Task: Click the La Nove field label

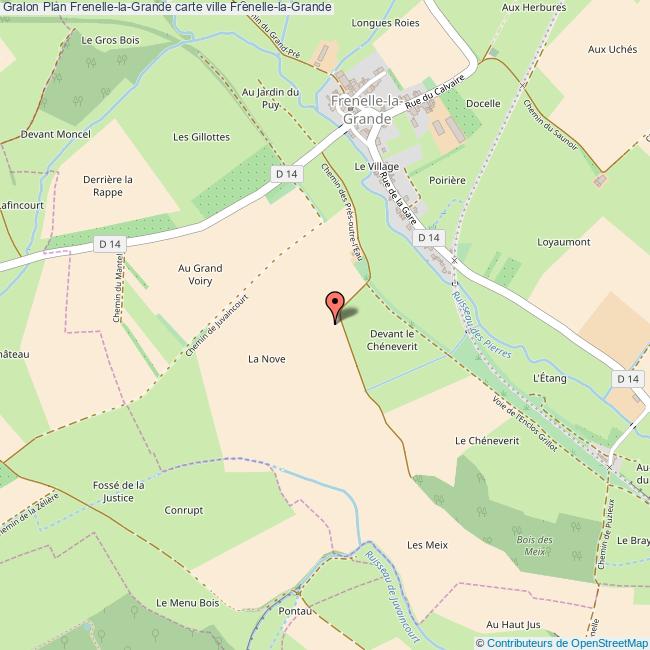Action: 267,359
